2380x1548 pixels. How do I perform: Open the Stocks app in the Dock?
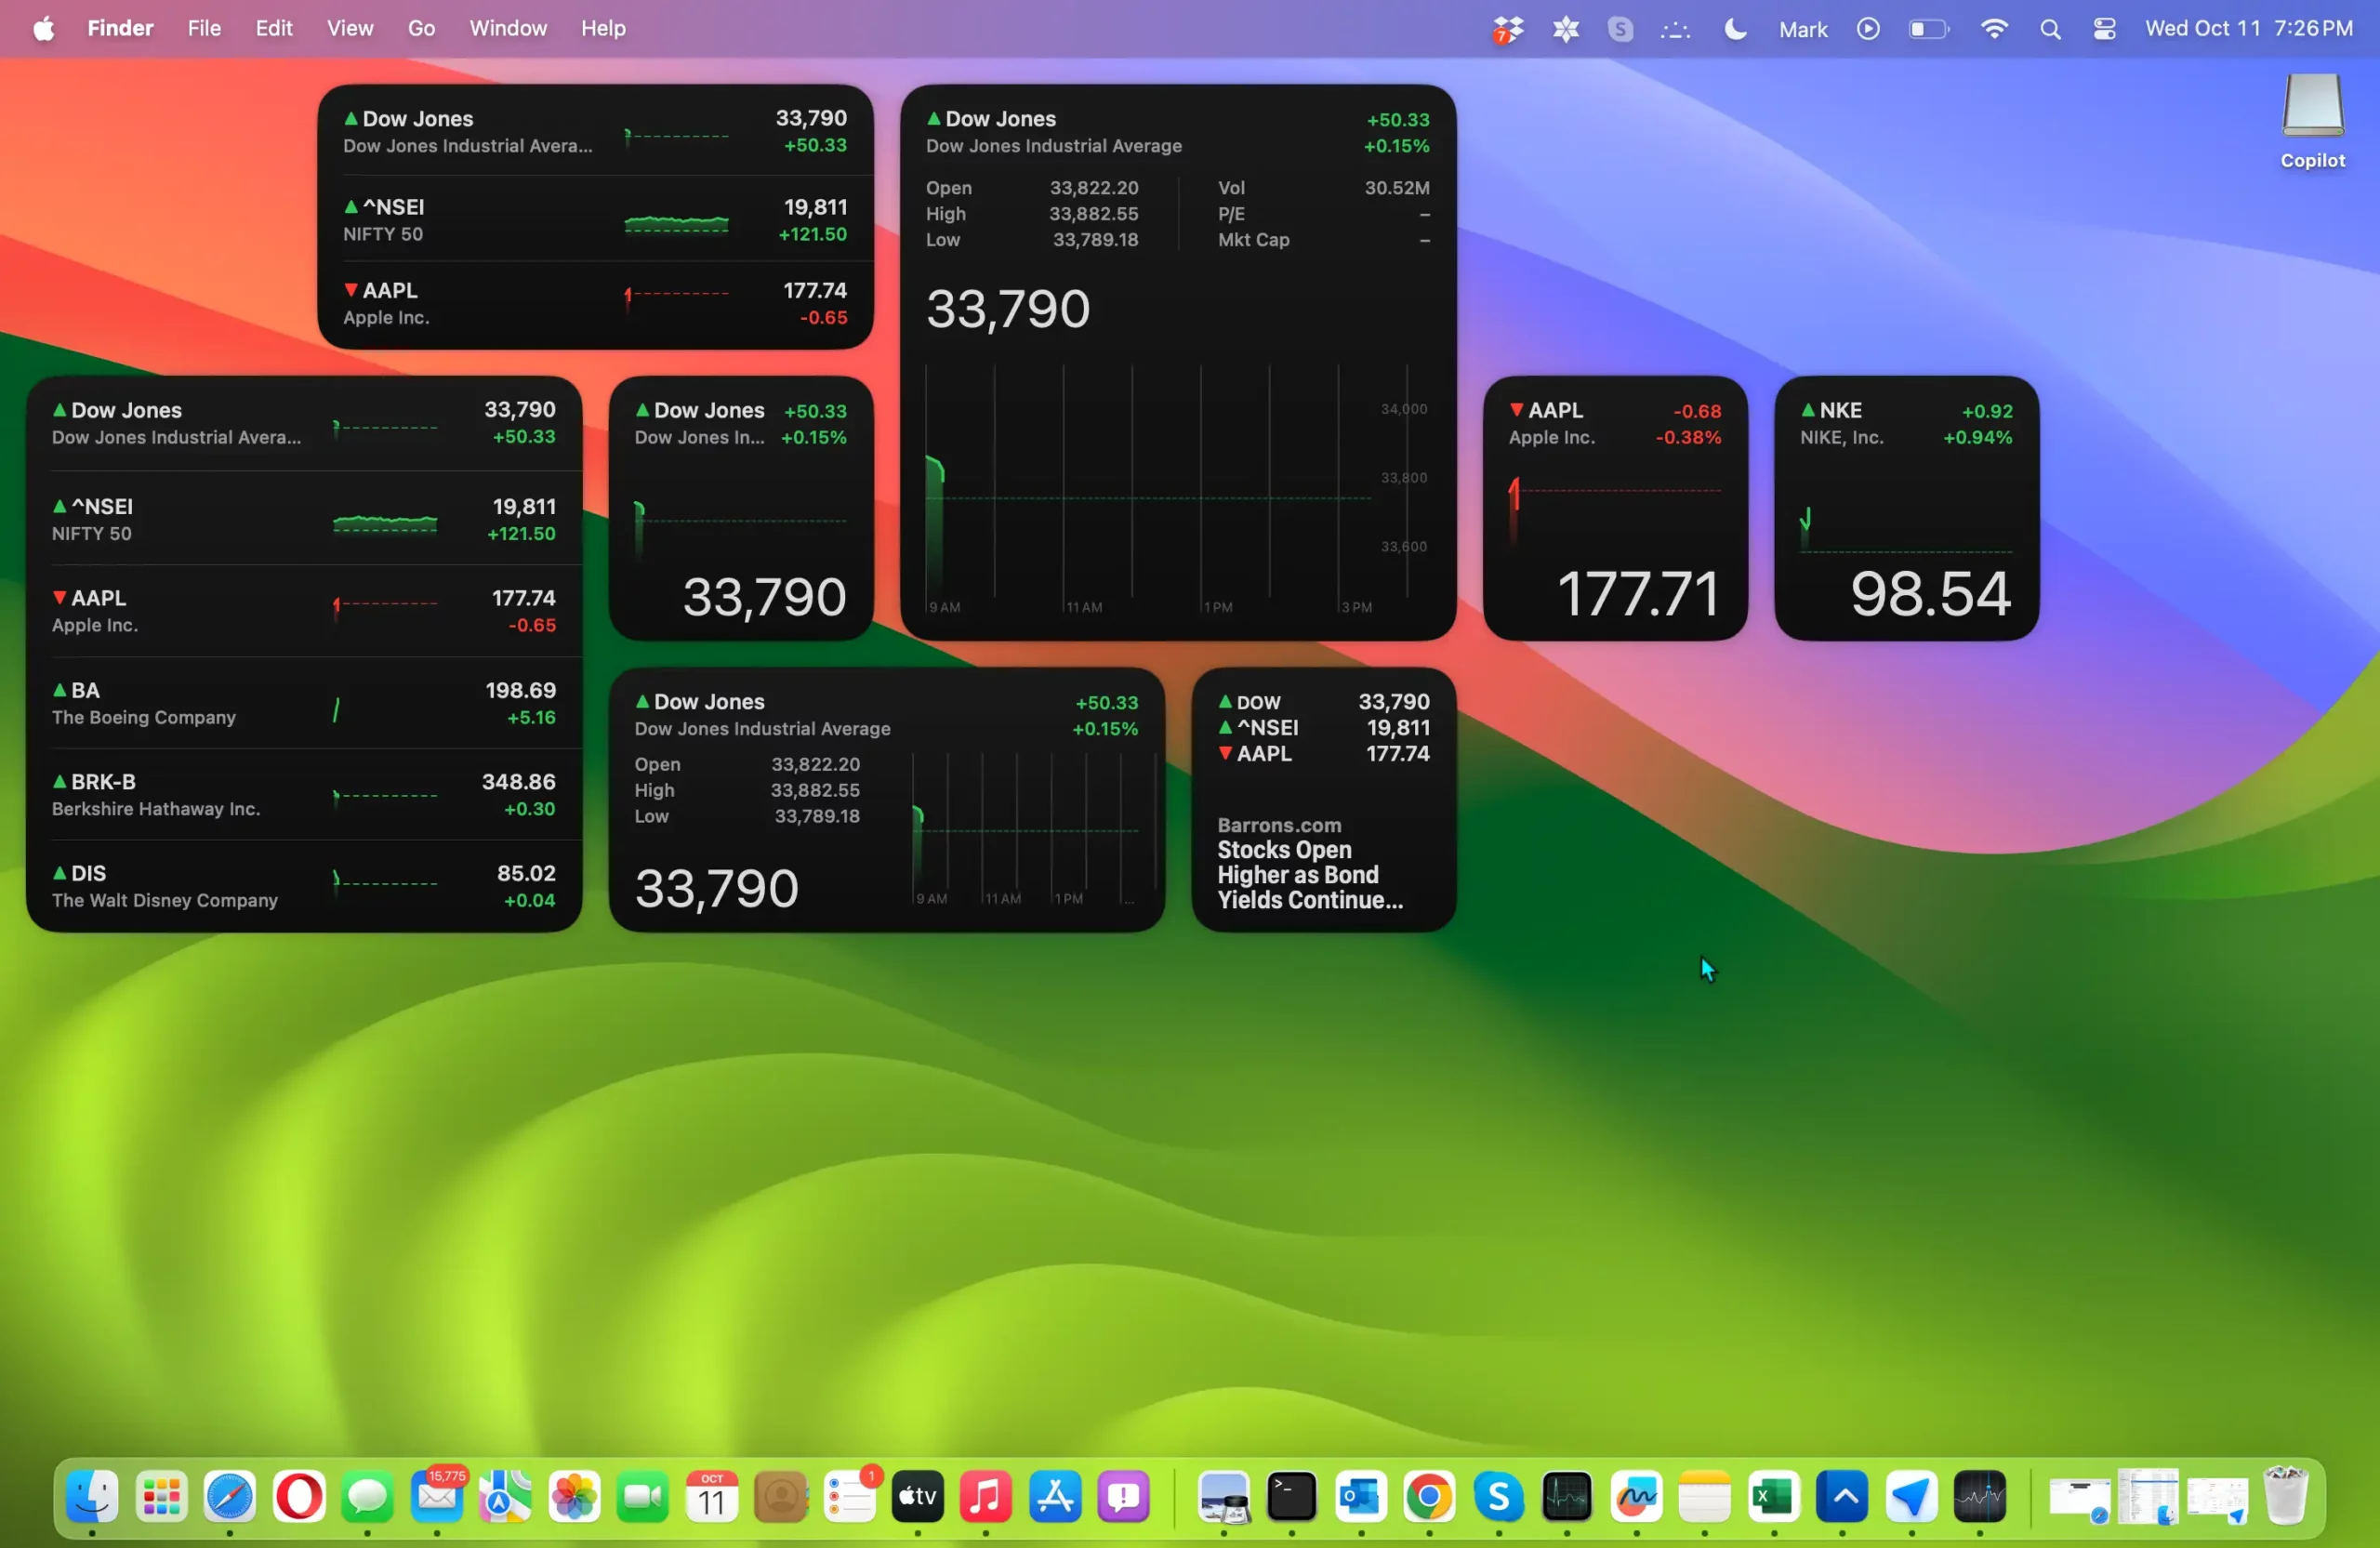(x=1980, y=1496)
